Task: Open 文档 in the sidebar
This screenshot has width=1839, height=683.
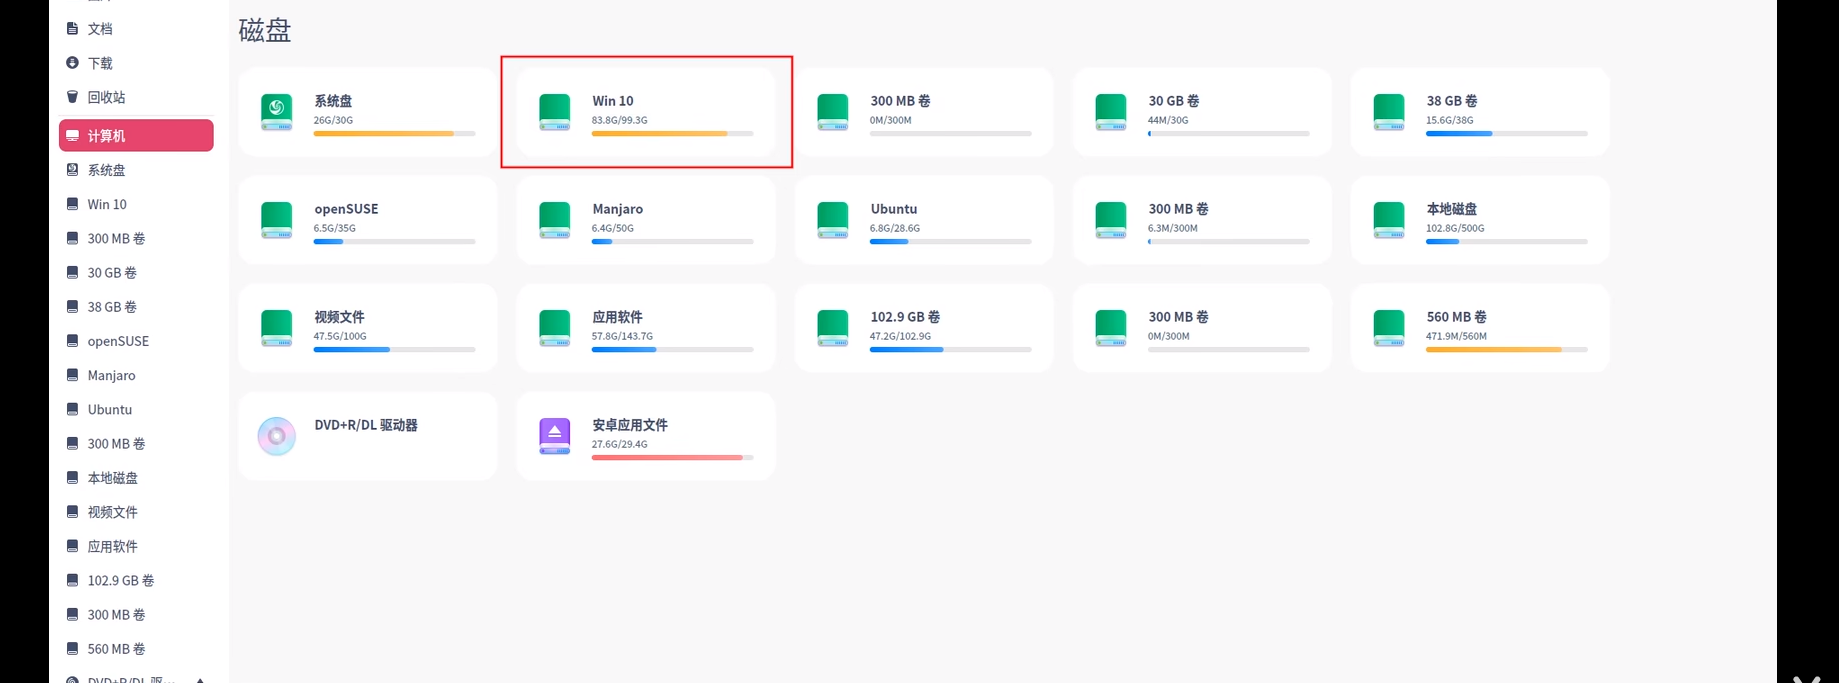Action: point(136,29)
